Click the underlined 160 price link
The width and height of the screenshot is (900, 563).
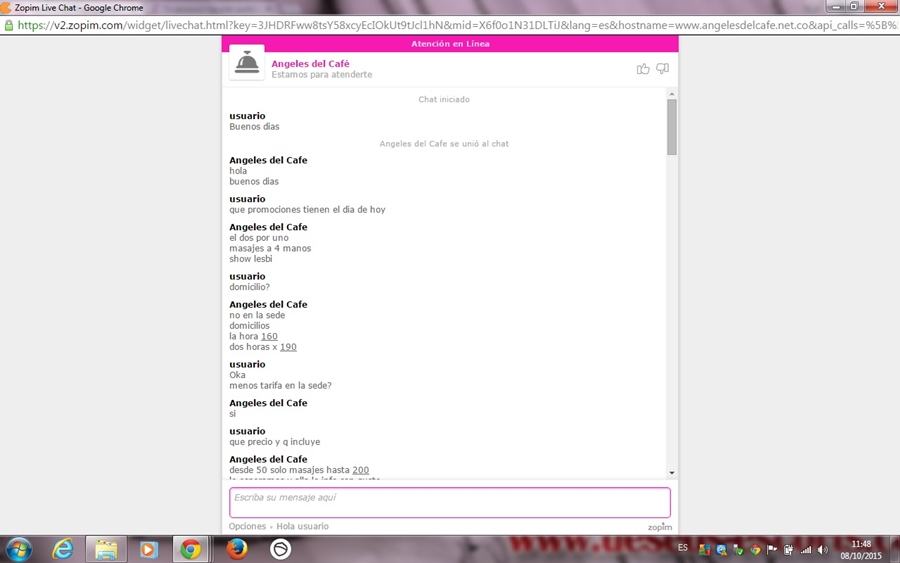(x=269, y=337)
